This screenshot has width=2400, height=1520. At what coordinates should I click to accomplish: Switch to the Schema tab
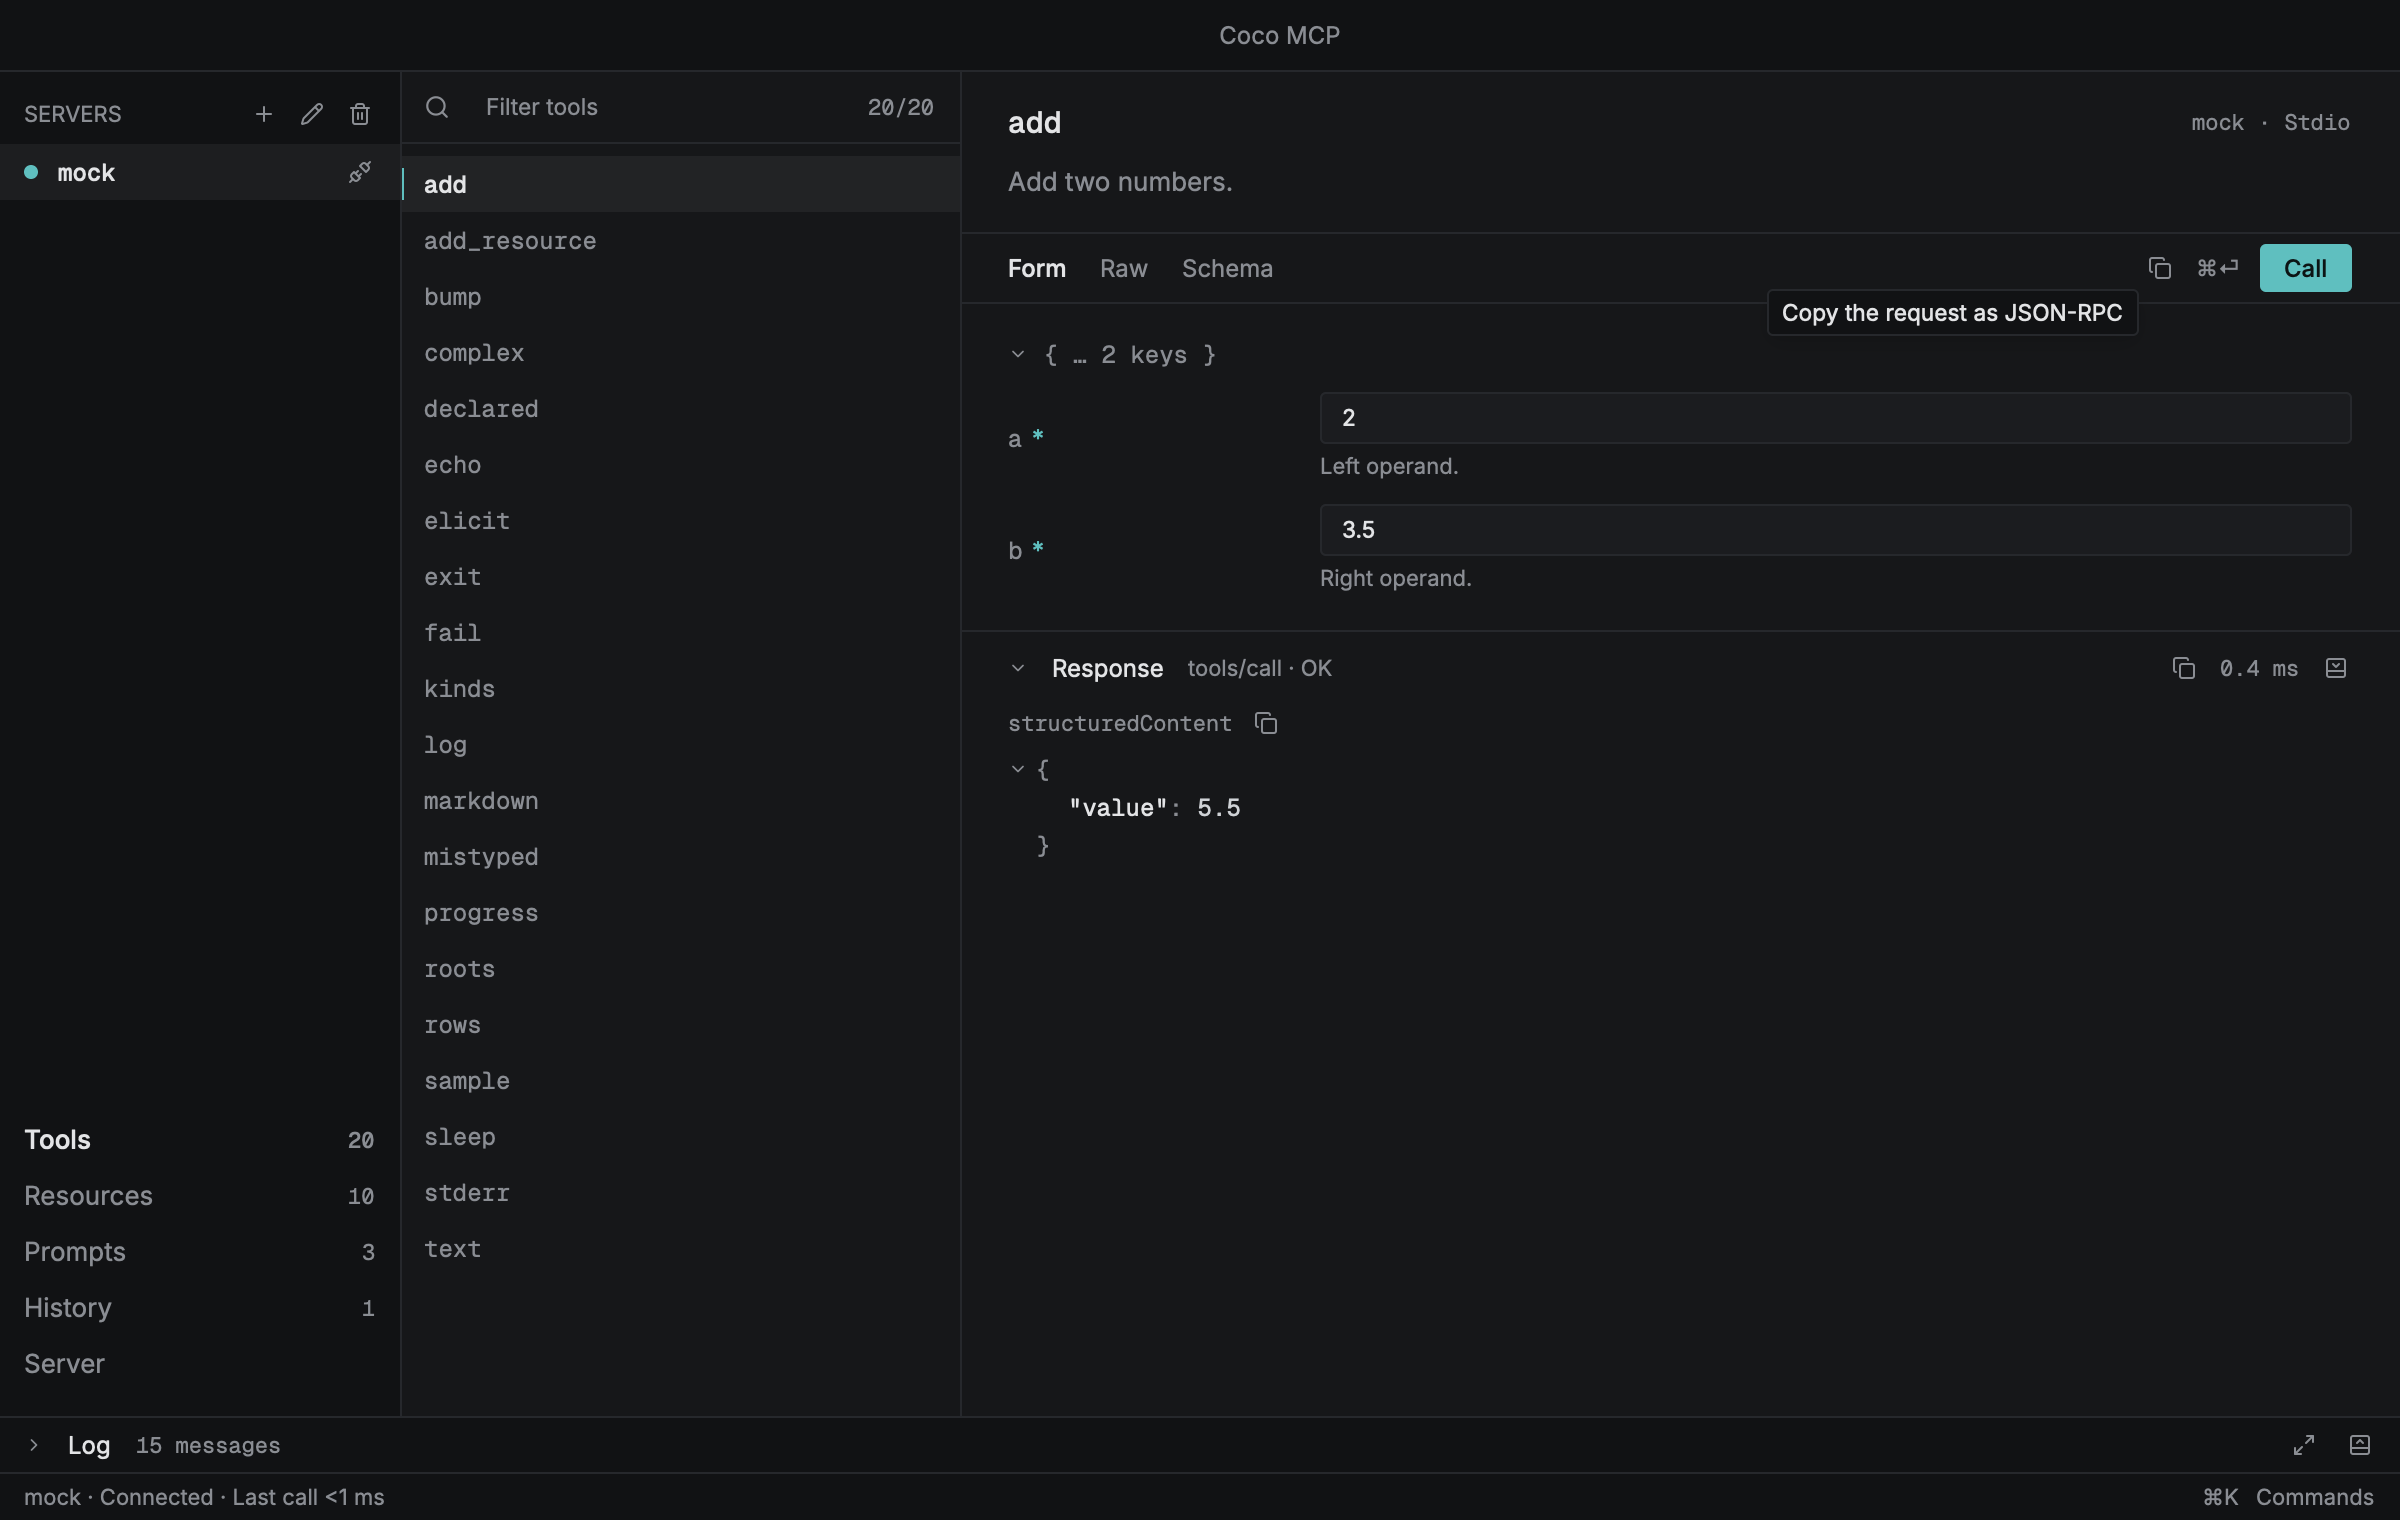pyautogui.click(x=1227, y=268)
